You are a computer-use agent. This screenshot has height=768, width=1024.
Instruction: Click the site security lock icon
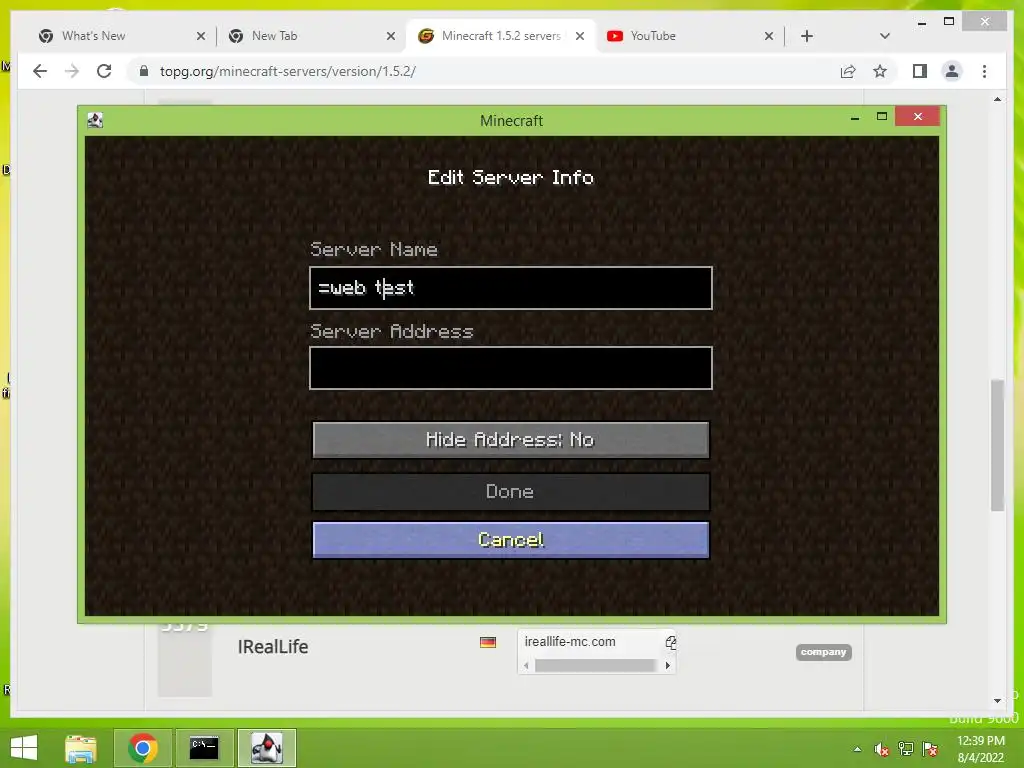[x=144, y=71]
